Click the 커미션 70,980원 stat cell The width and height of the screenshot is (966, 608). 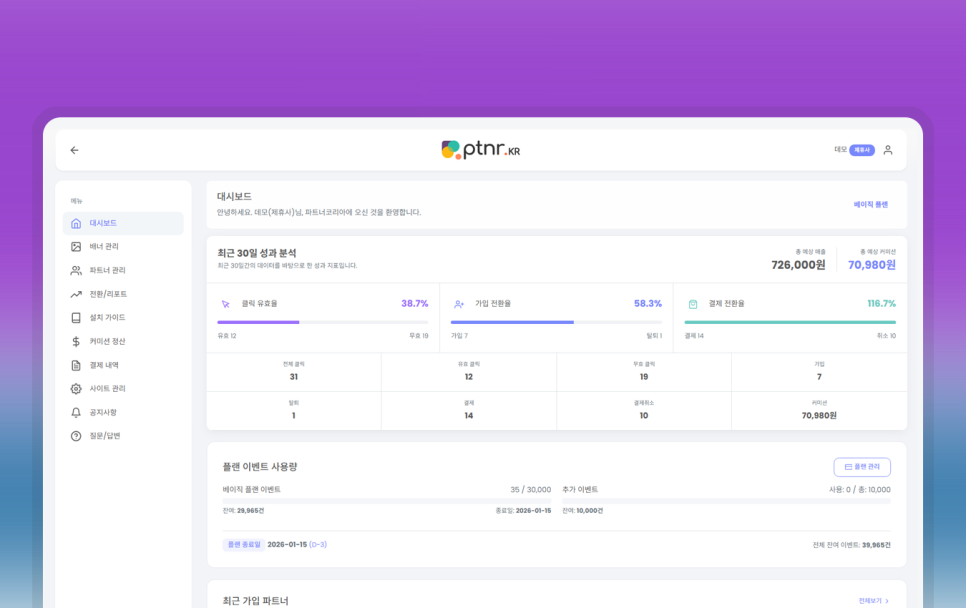click(819, 410)
